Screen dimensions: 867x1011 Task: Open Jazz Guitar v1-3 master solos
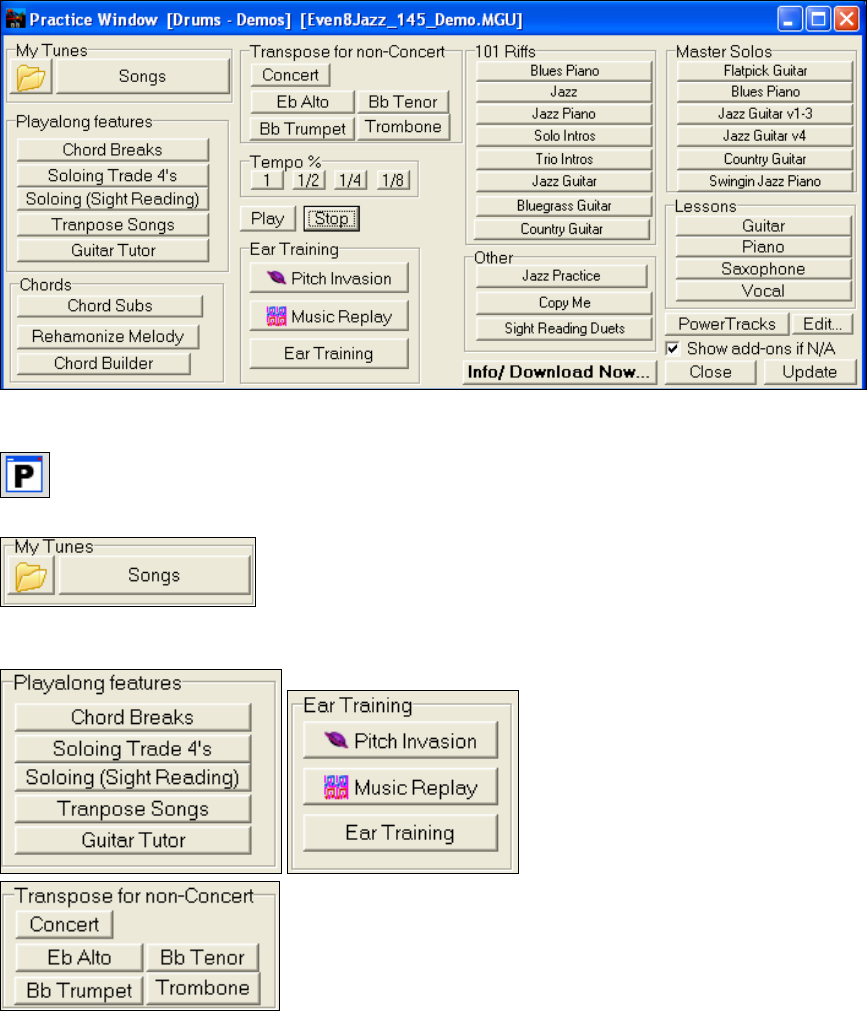765,114
